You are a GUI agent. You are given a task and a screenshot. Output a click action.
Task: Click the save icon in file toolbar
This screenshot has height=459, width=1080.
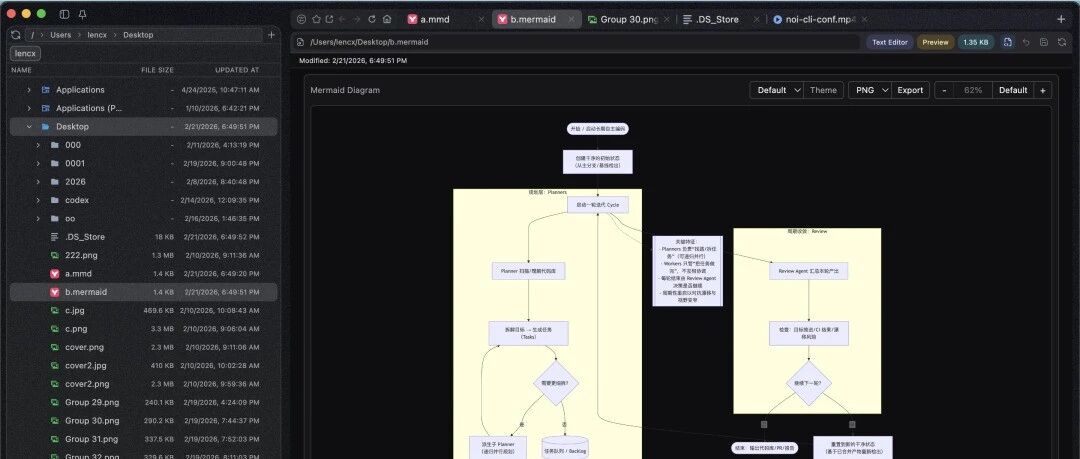1043,42
